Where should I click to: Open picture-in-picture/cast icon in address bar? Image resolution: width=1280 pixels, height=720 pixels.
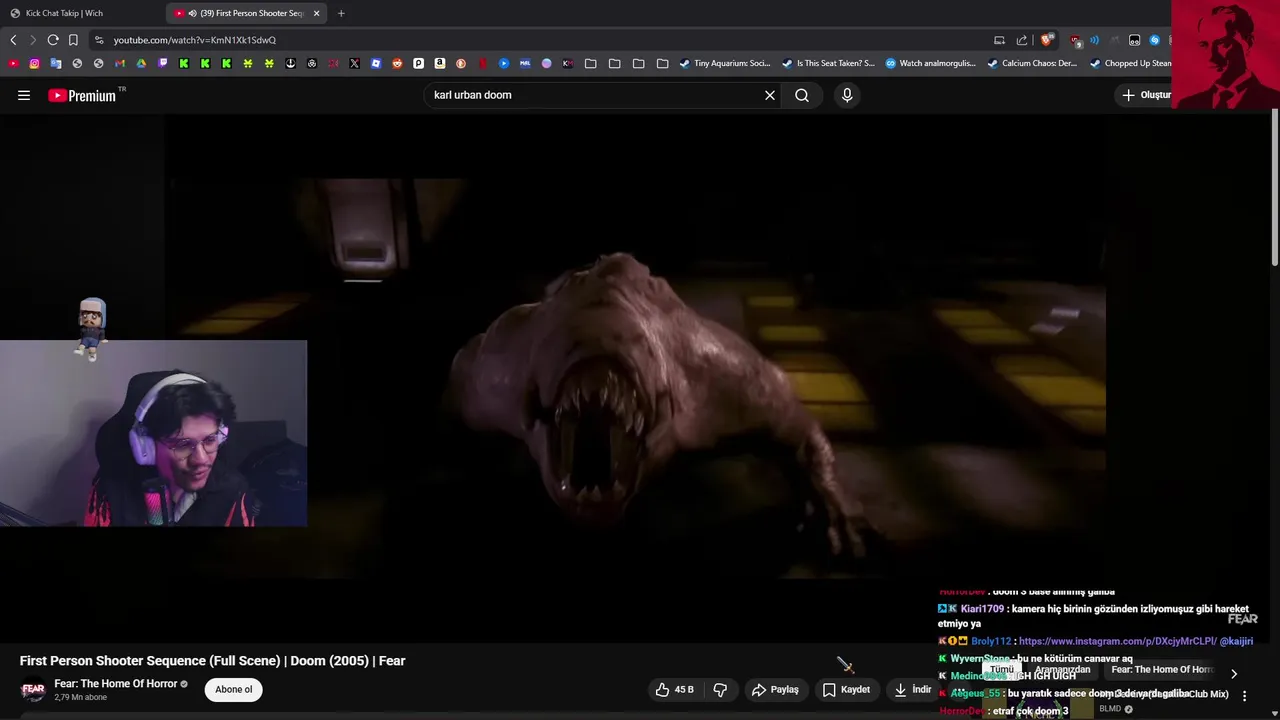click(x=999, y=40)
